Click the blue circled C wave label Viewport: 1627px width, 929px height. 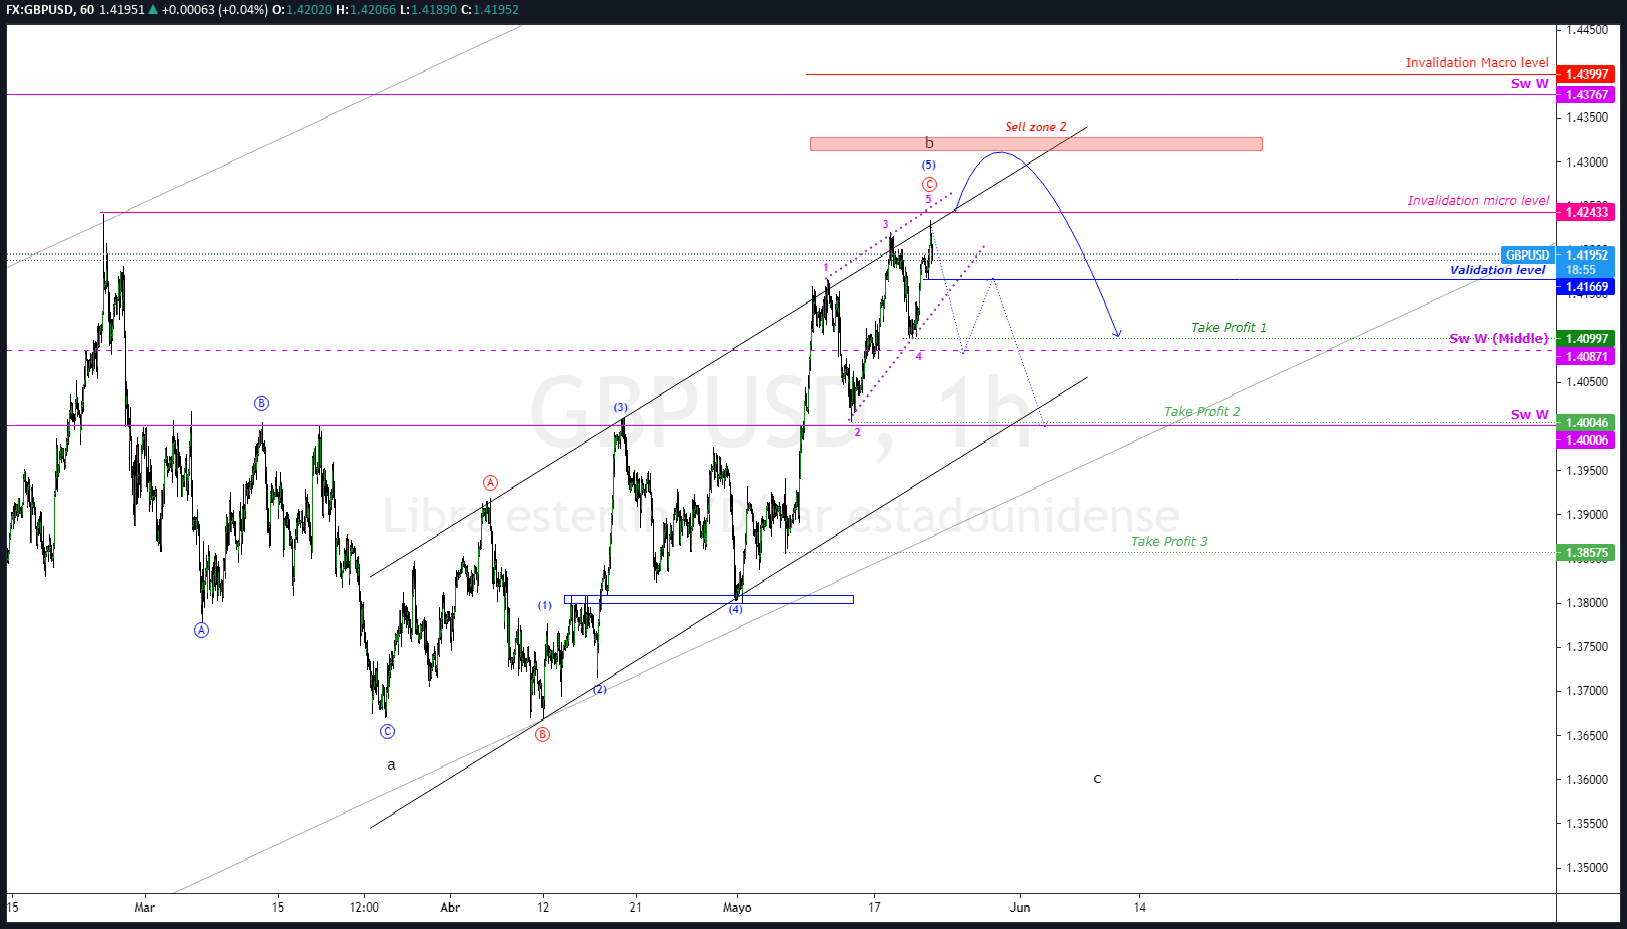387,731
